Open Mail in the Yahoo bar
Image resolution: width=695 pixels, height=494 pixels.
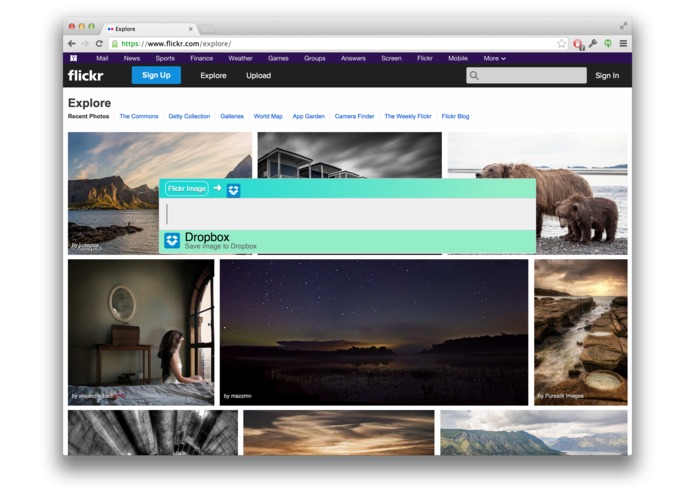click(x=102, y=58)
